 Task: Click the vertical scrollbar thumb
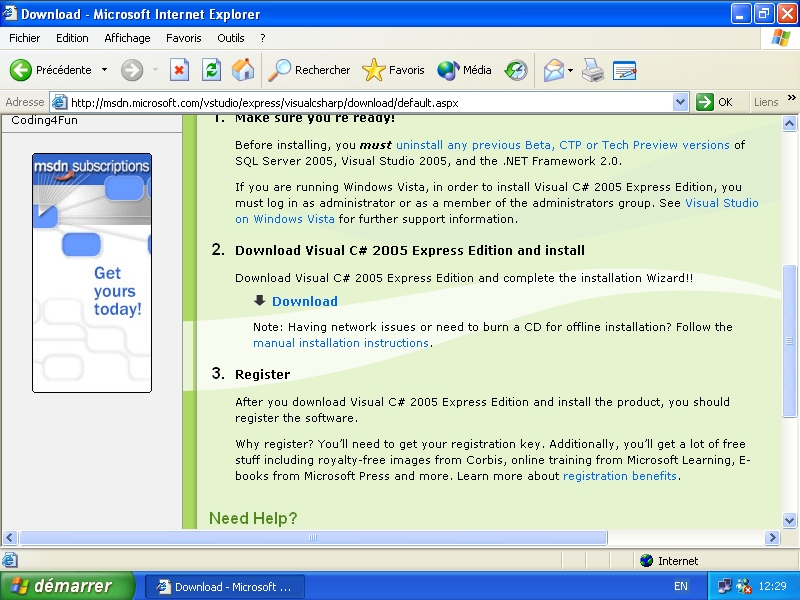[789, 341]
